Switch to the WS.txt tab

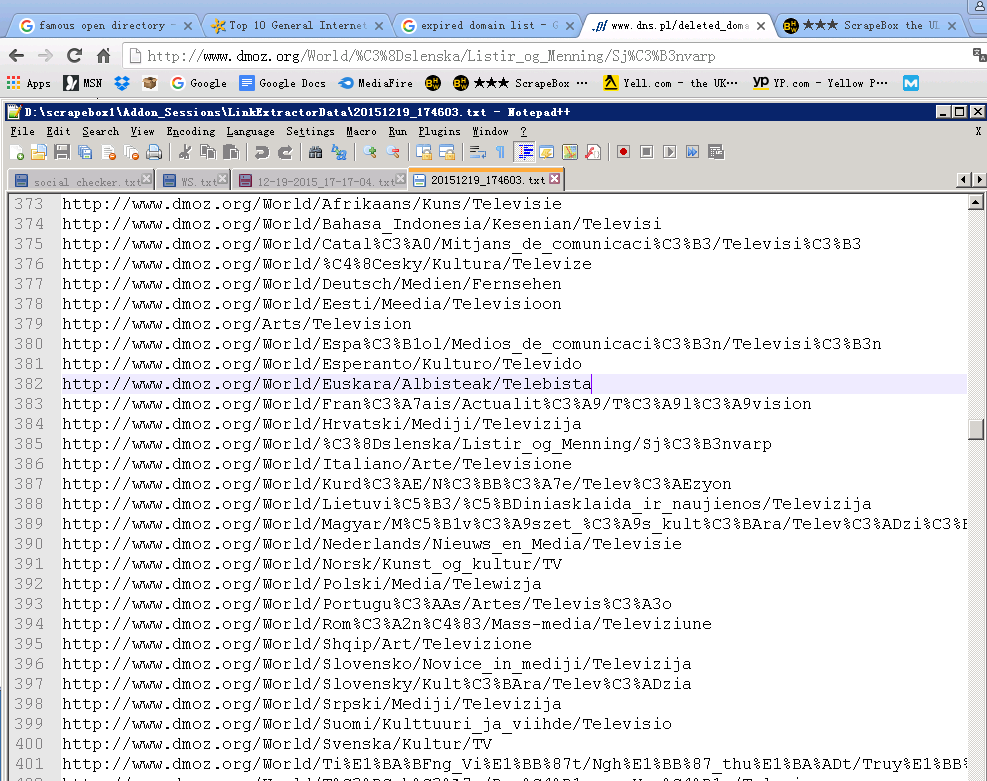(x=193, y=181)
